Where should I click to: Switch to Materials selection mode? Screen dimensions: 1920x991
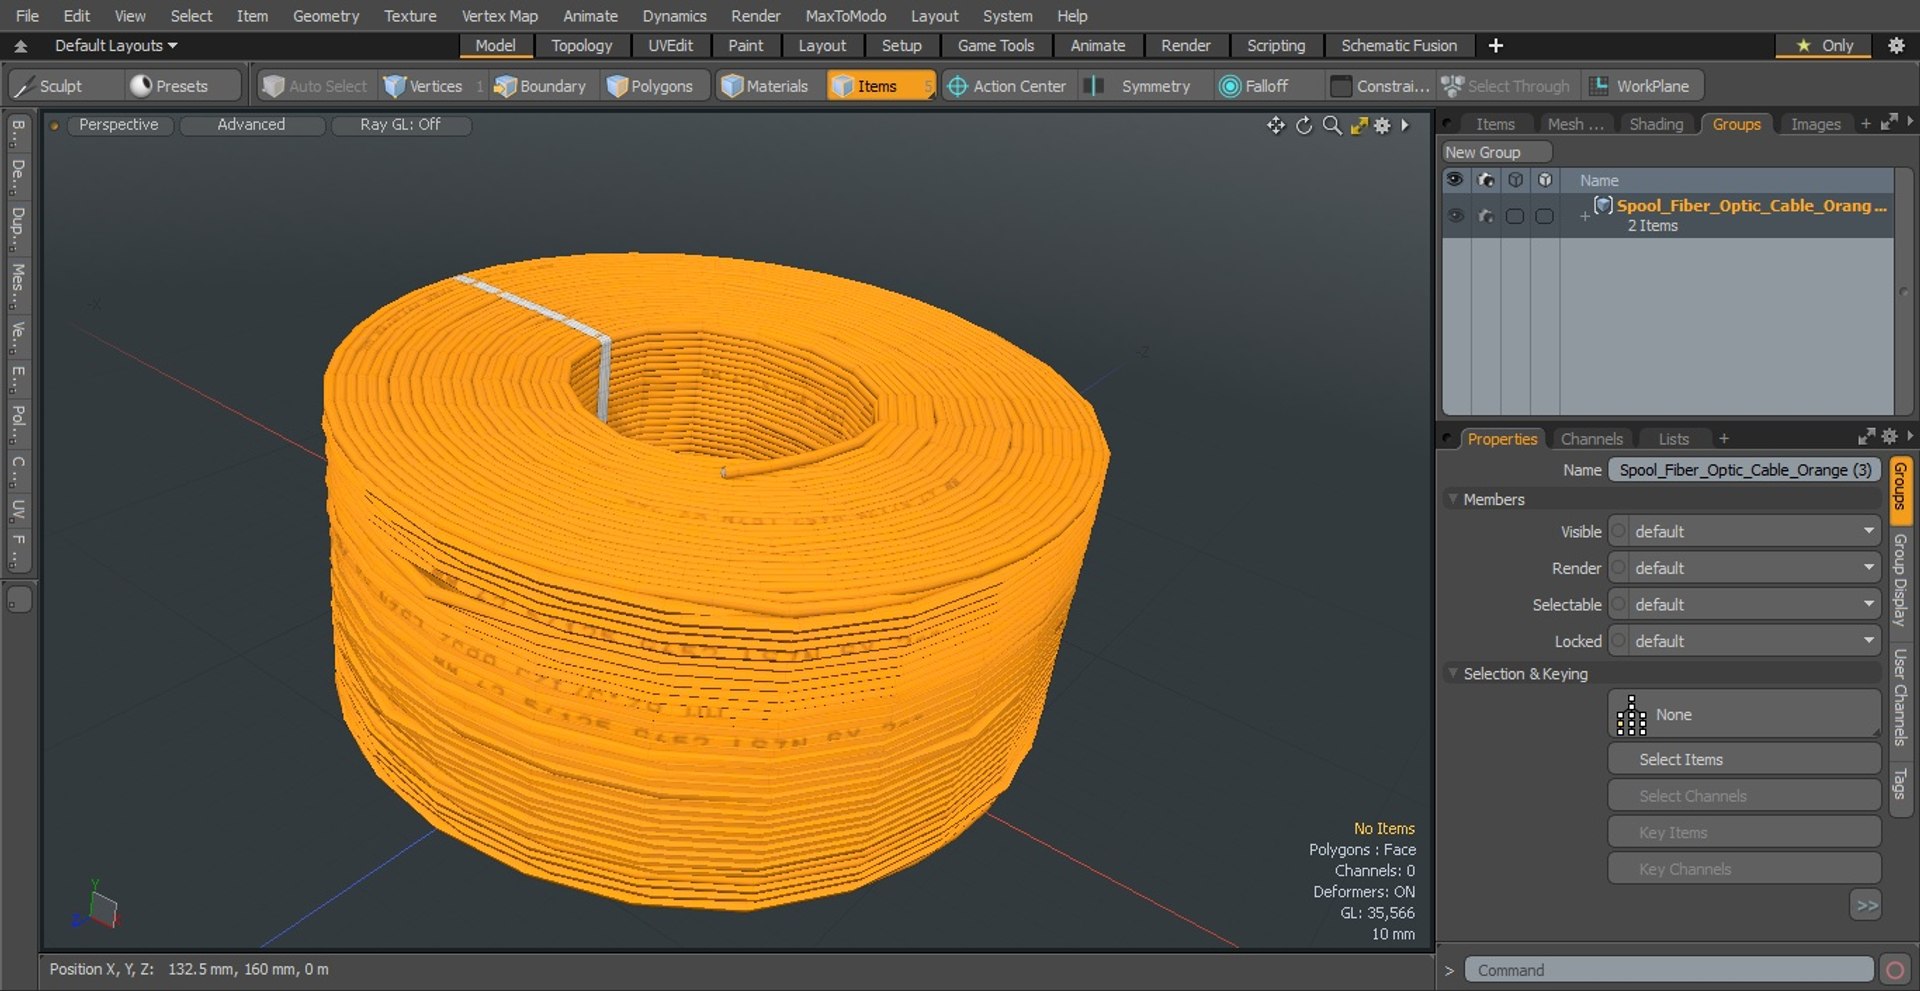[765, 86]
